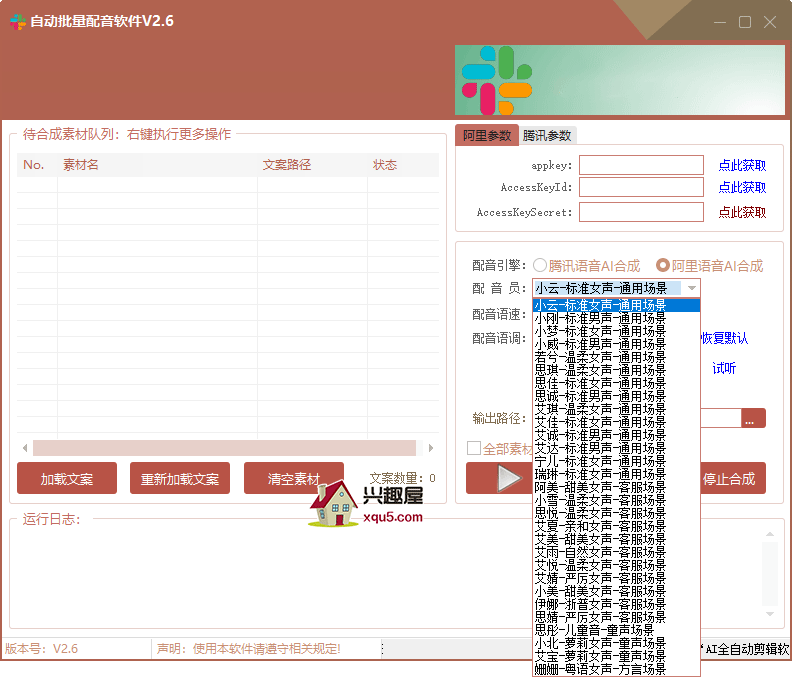Focus the AccessKeyId input field

[x=641, y=187]
